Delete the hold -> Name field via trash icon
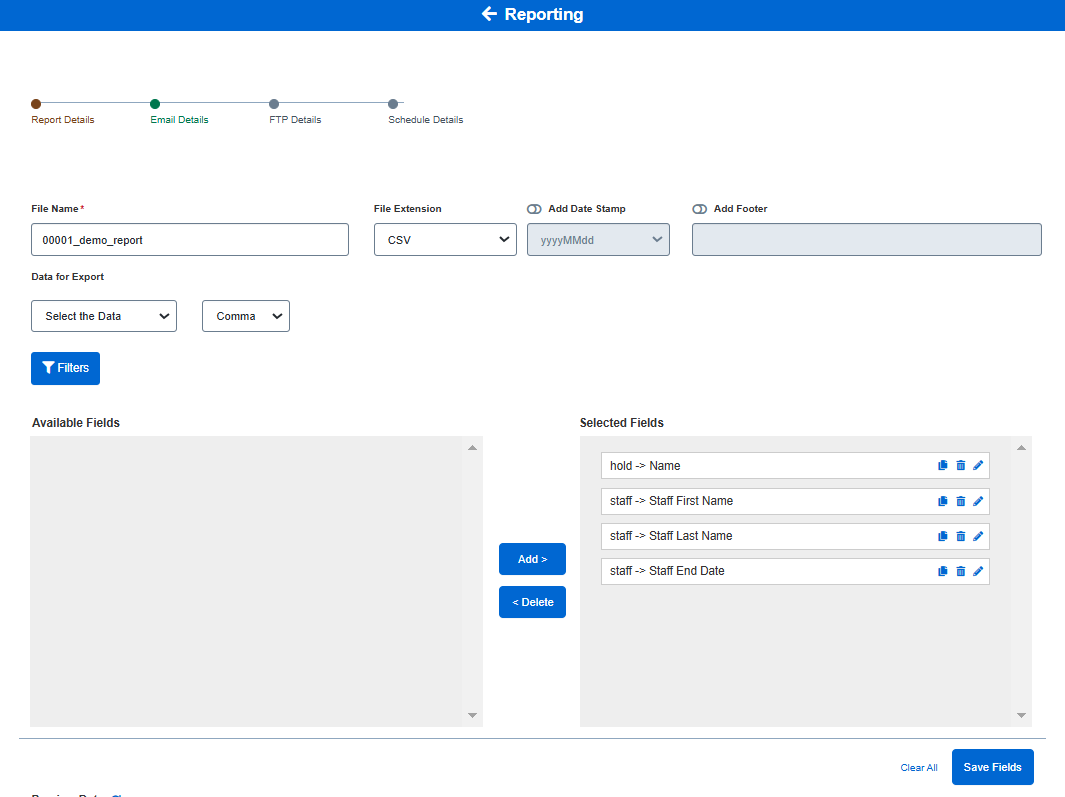The width and height of the screenshot is (1065, 797). (x=960, y=465)
